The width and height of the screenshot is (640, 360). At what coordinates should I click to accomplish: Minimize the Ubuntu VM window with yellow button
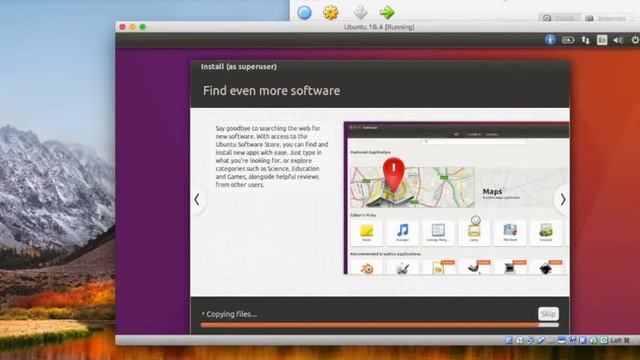(x=133, y=27)
